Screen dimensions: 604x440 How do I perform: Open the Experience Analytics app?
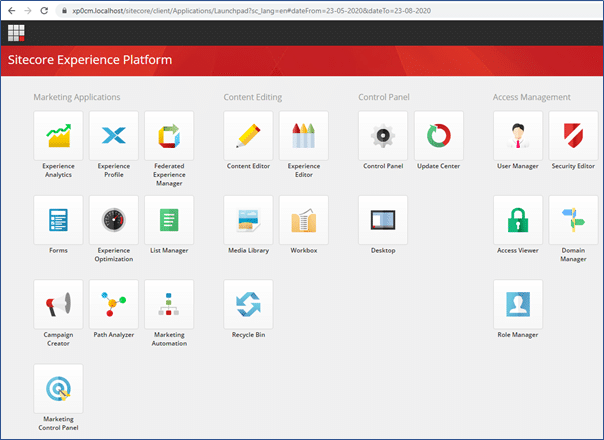[58, 136]
